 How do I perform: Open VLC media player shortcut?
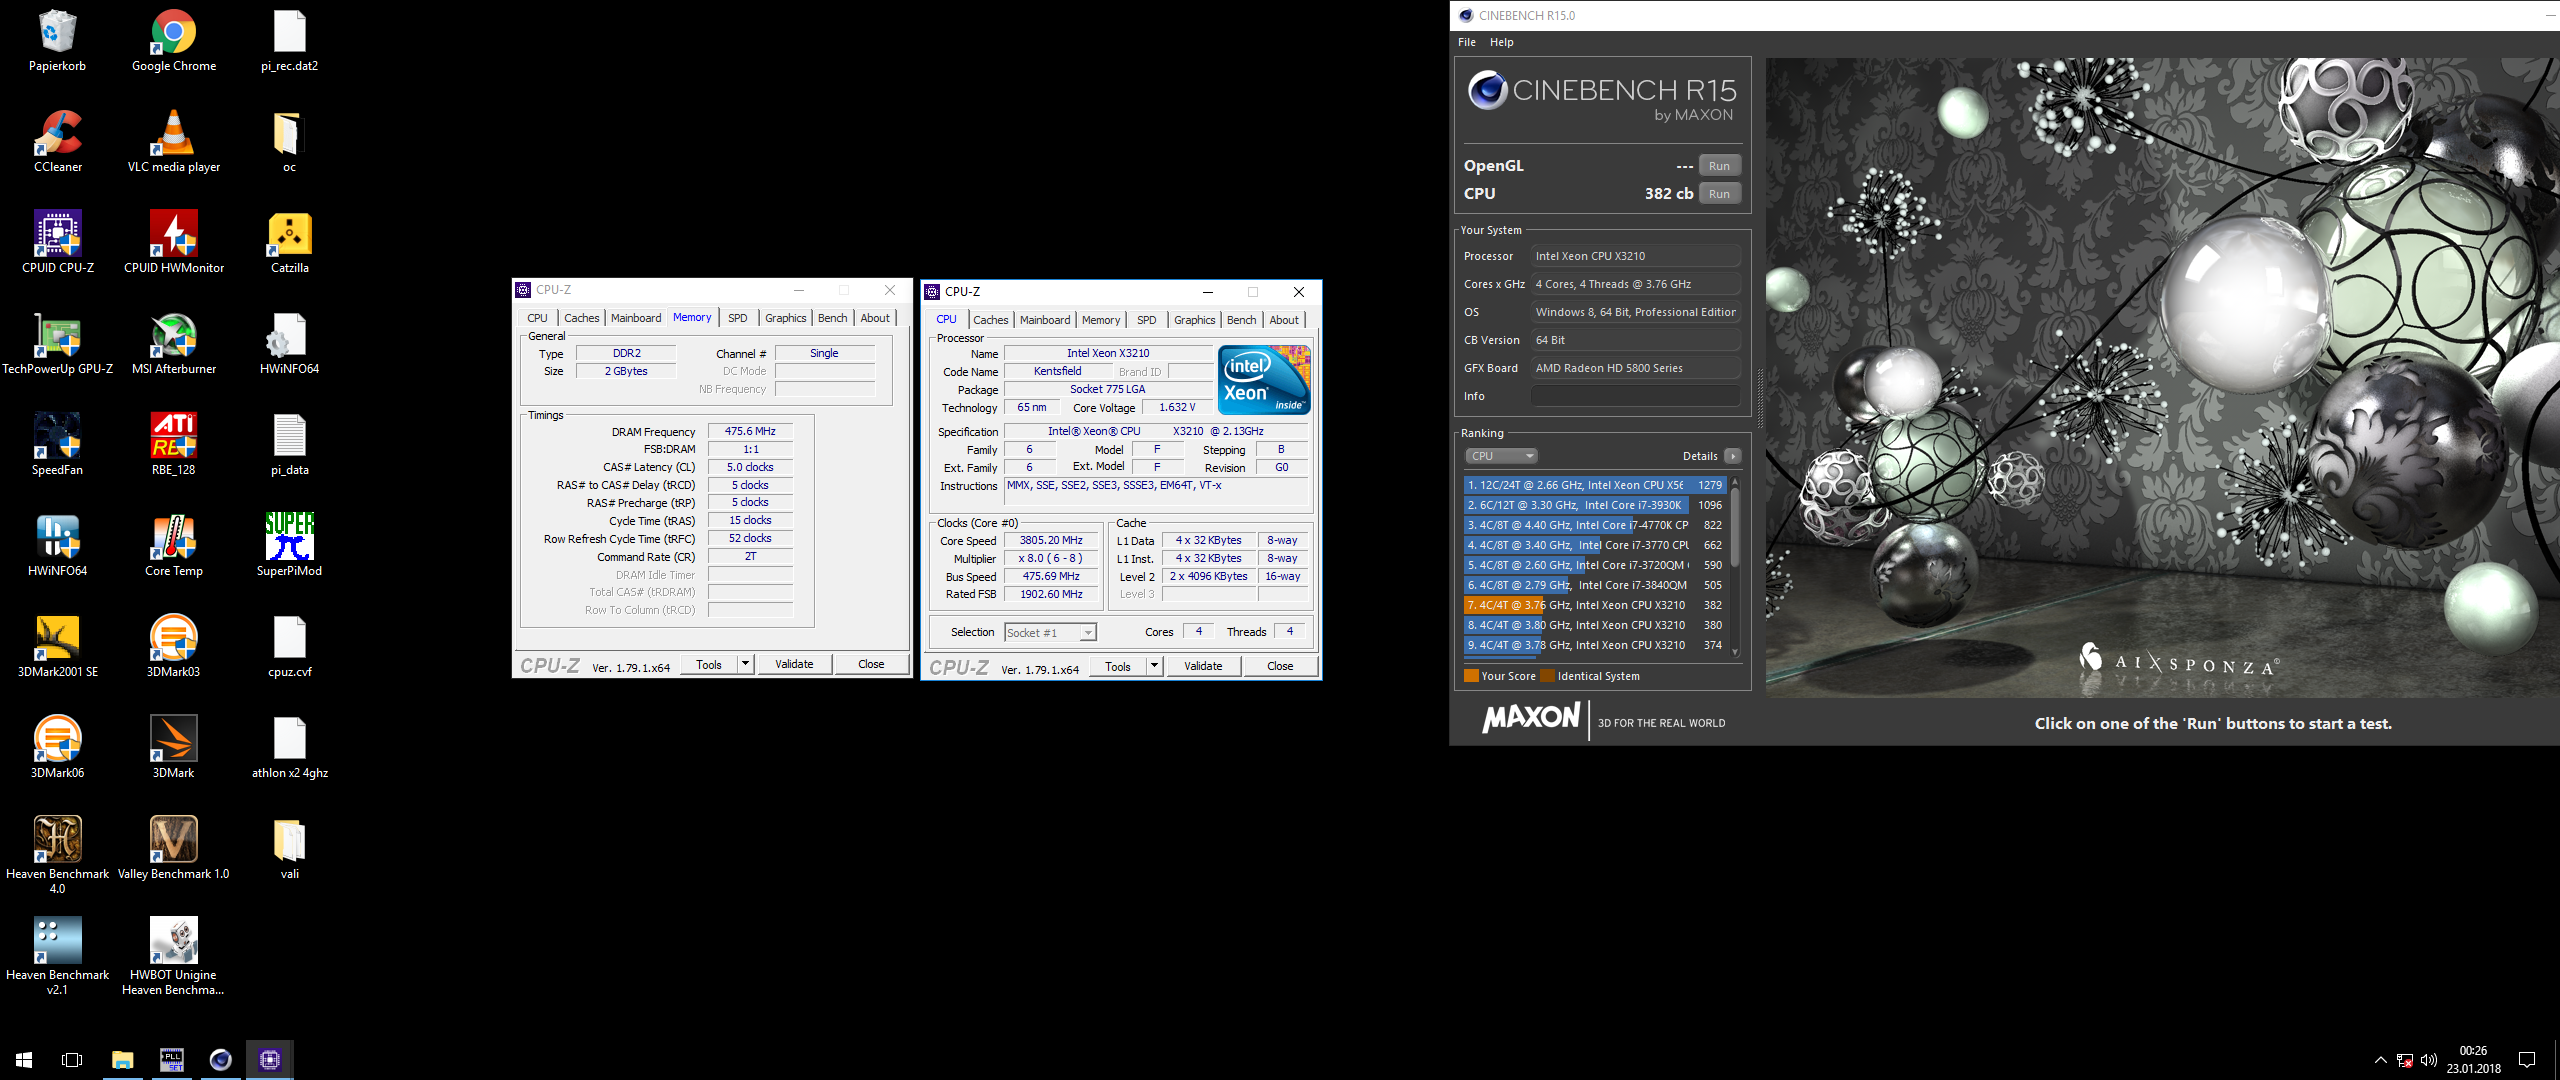174,141
